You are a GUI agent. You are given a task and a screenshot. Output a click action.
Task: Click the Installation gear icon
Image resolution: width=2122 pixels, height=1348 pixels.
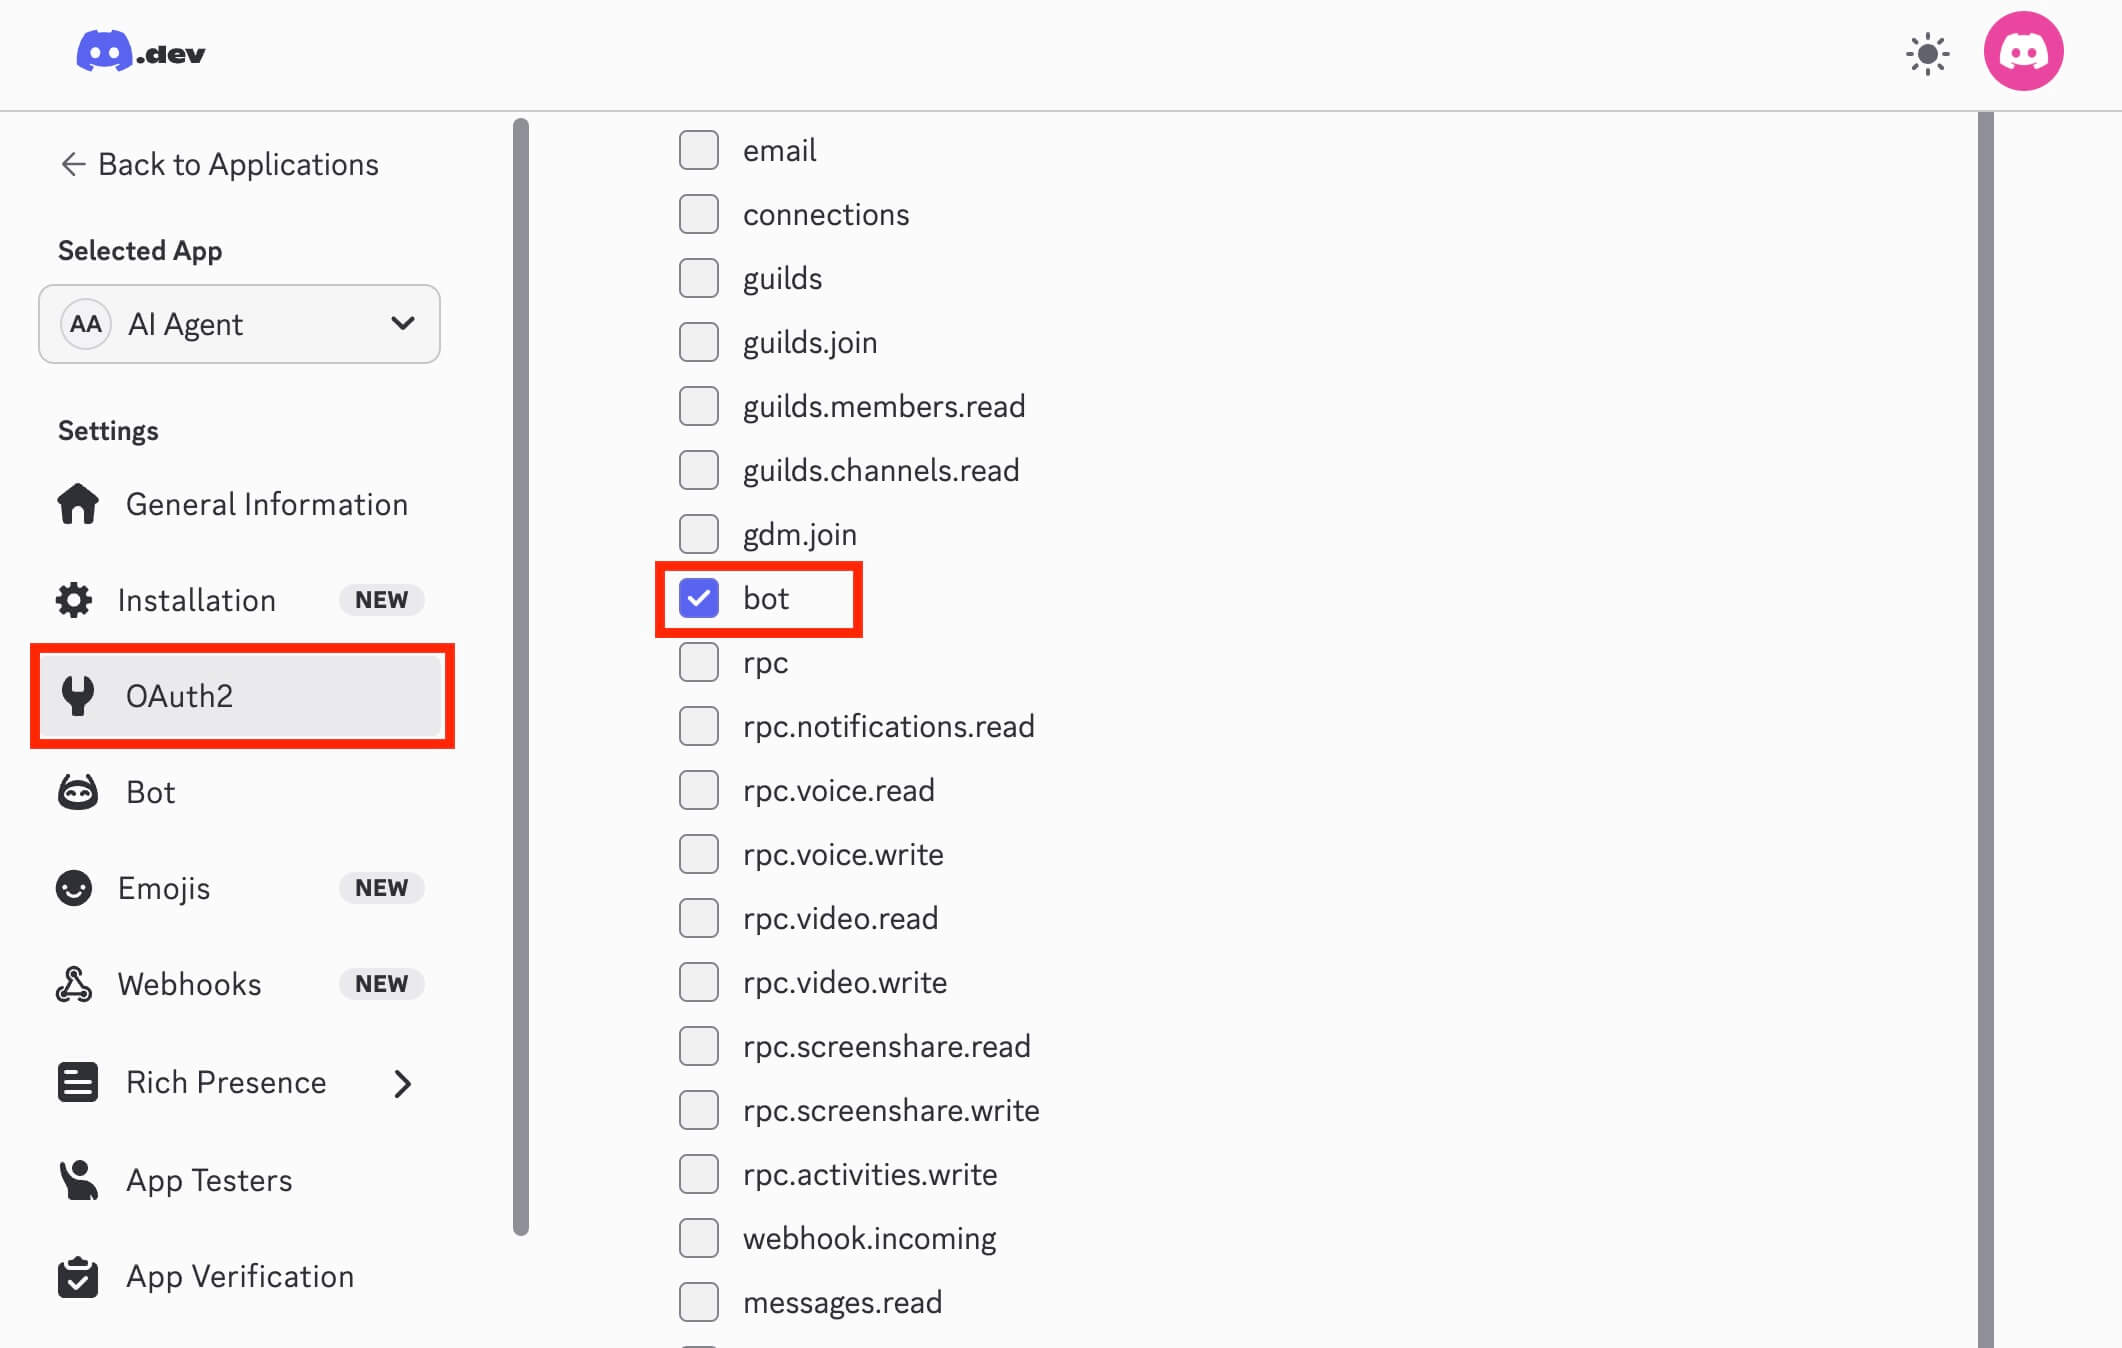pos(74,600)
